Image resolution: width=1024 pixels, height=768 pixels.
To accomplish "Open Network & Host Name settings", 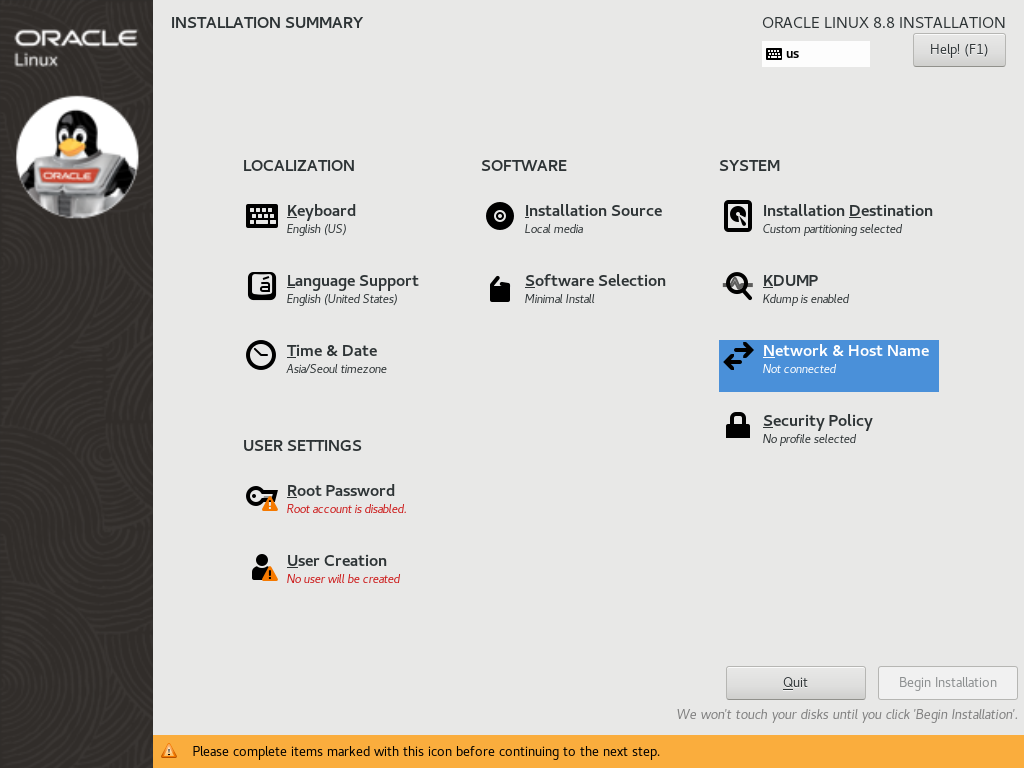I will click(x=845, y=351).
